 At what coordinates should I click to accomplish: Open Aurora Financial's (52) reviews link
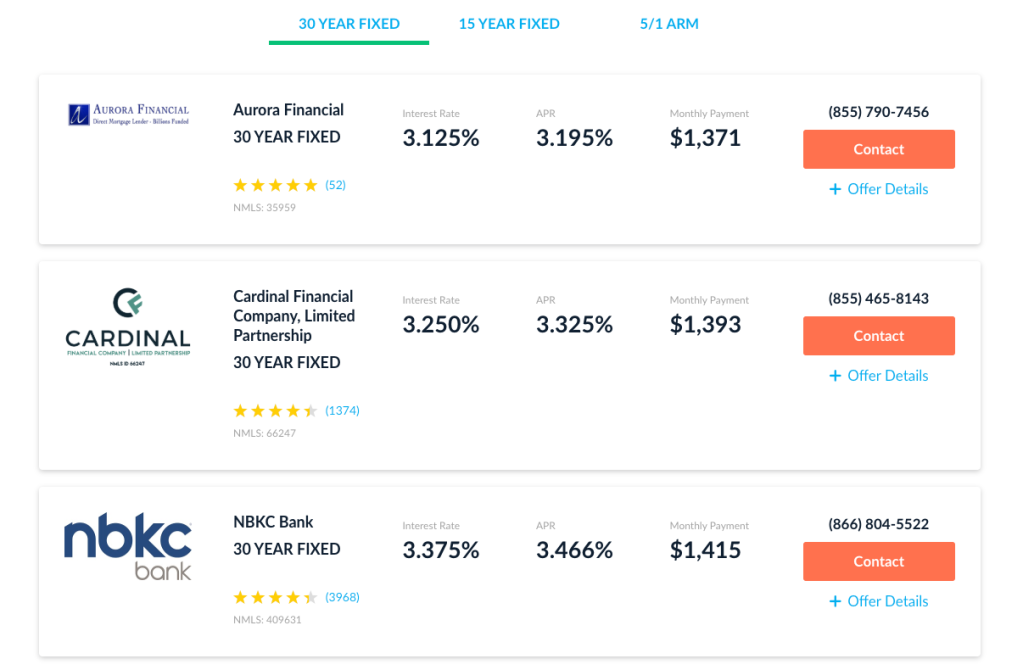click(x=335, y=185)
